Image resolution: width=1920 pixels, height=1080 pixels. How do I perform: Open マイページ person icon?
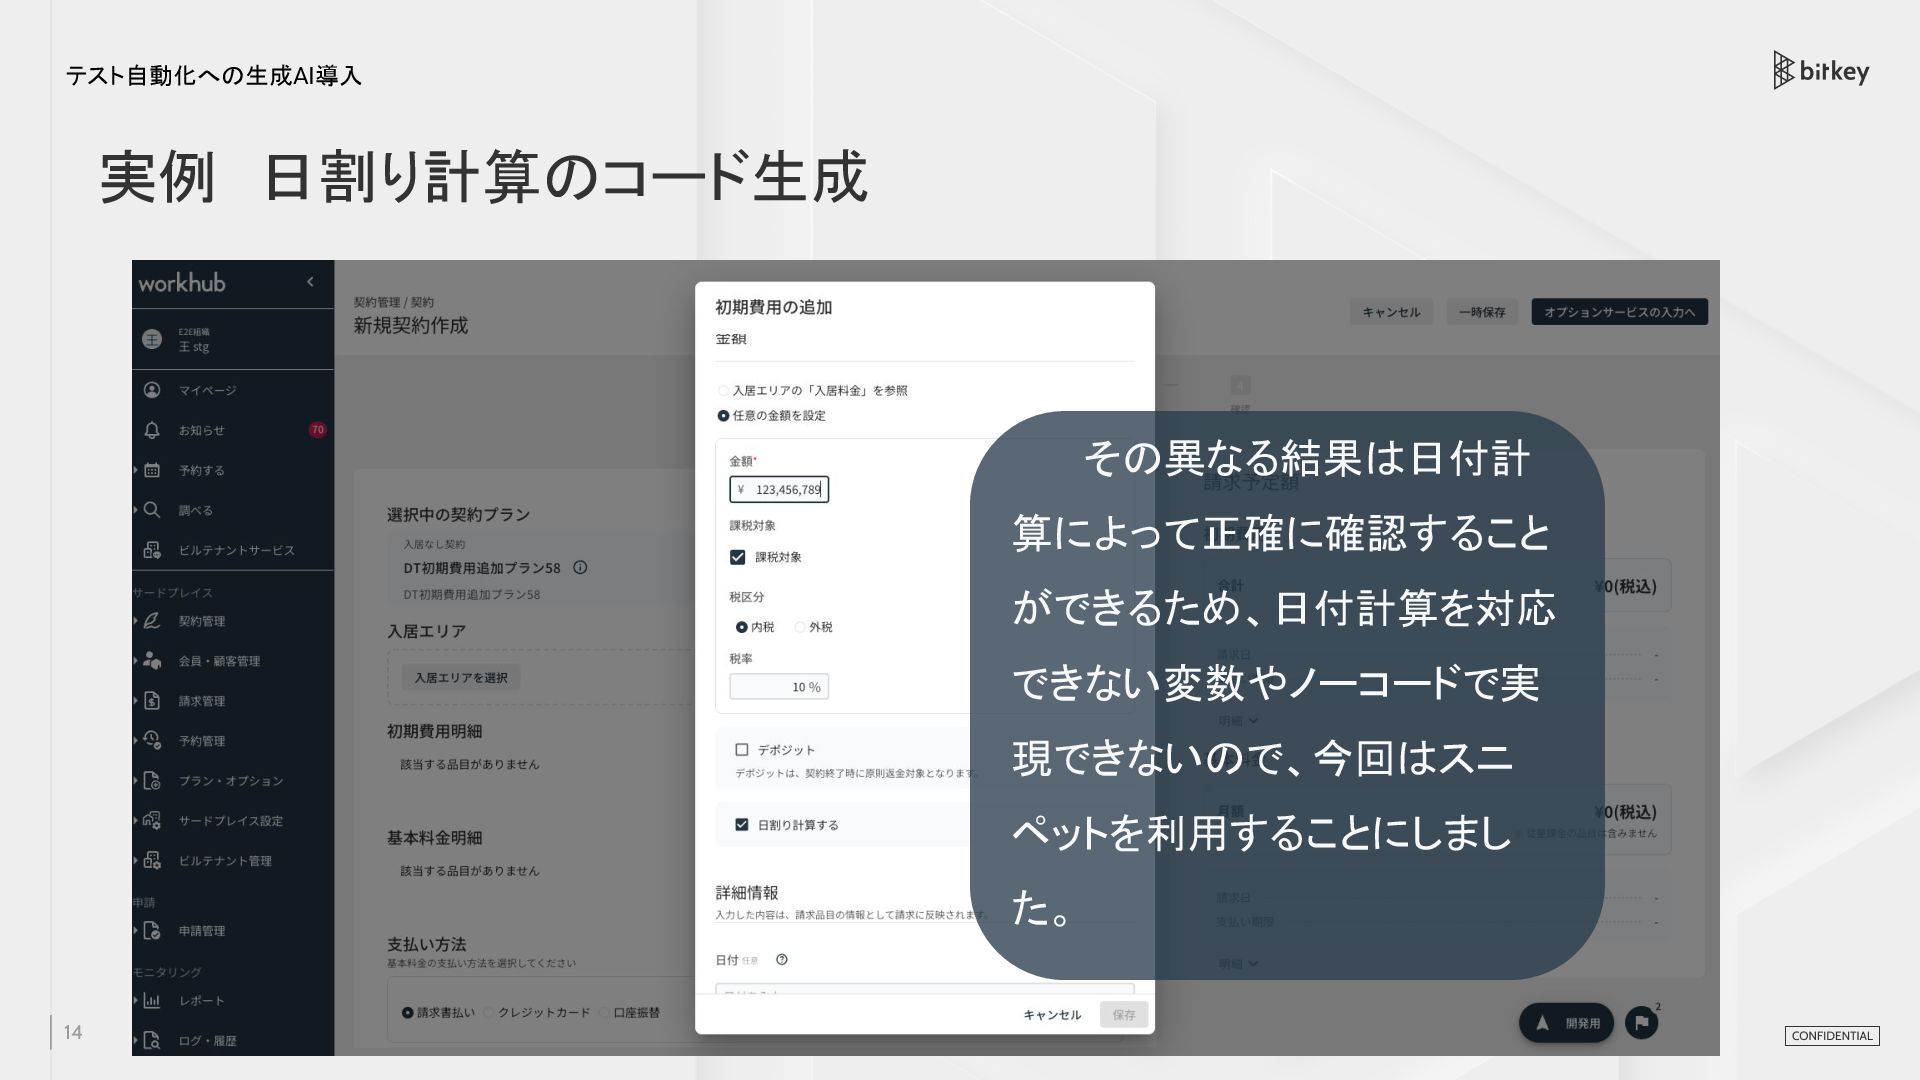(x=152, y=390)
